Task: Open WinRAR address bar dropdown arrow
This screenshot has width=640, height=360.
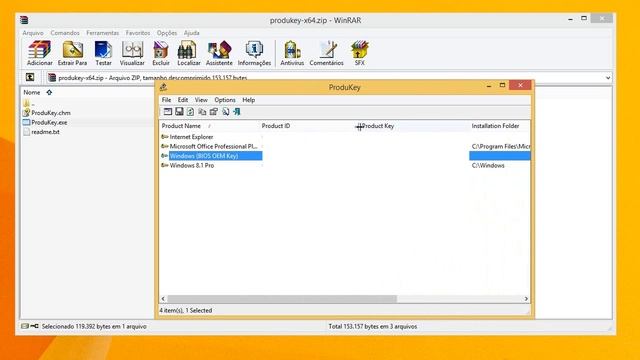Action: [608, 78]
